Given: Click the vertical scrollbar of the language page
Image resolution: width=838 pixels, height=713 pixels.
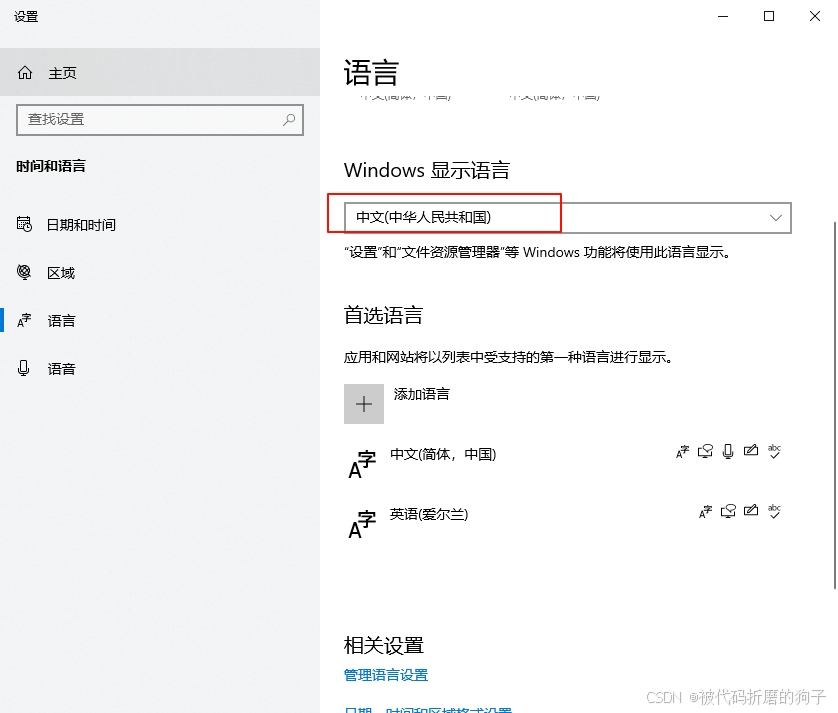Looking at the screenshot, I should (x=835, y=405).
